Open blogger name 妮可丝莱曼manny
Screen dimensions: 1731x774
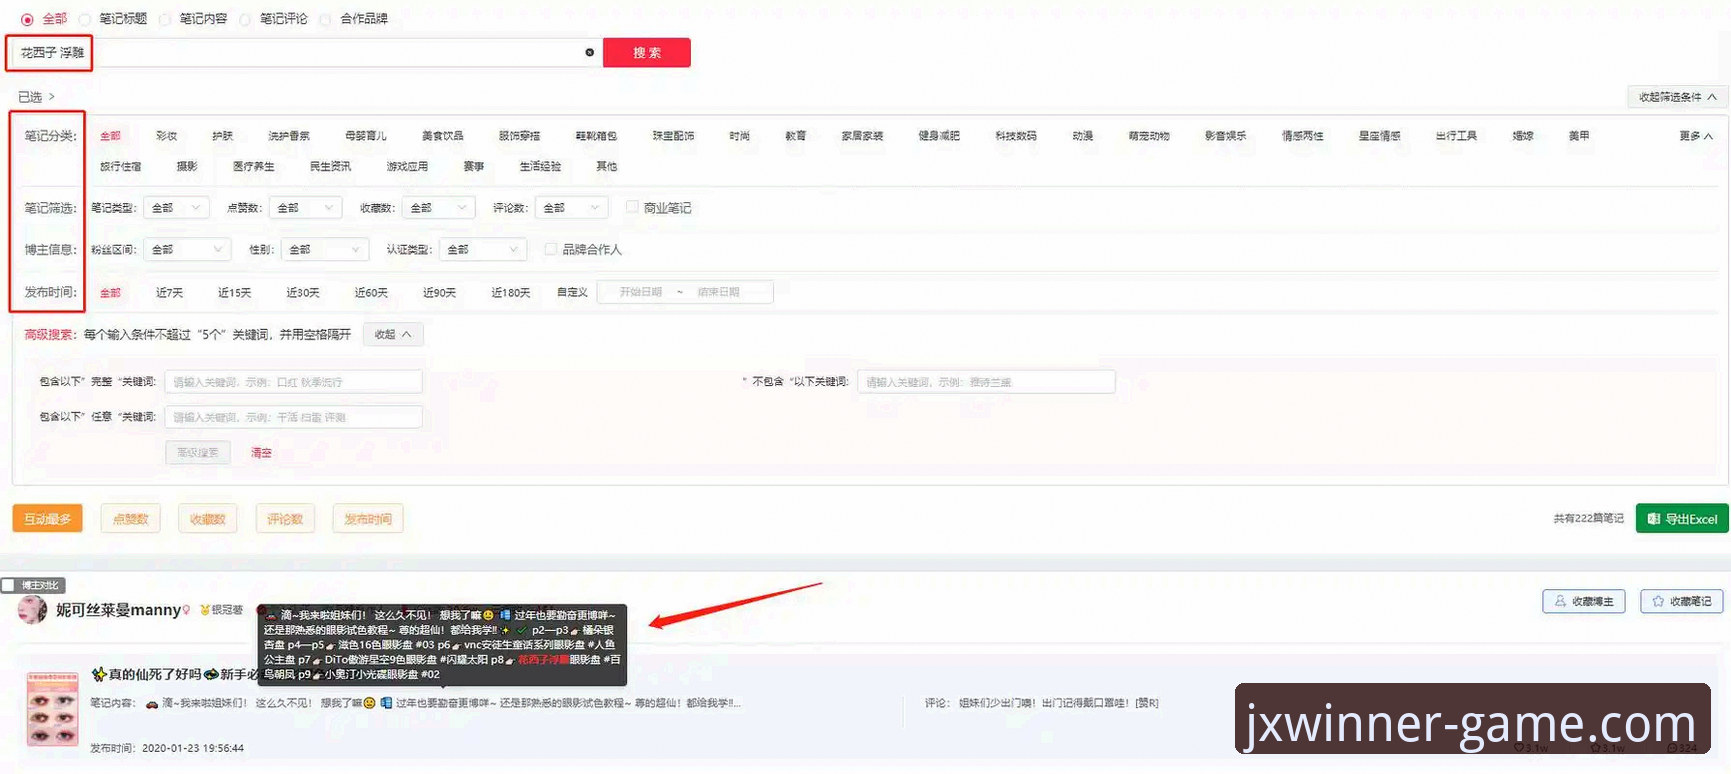118,610
